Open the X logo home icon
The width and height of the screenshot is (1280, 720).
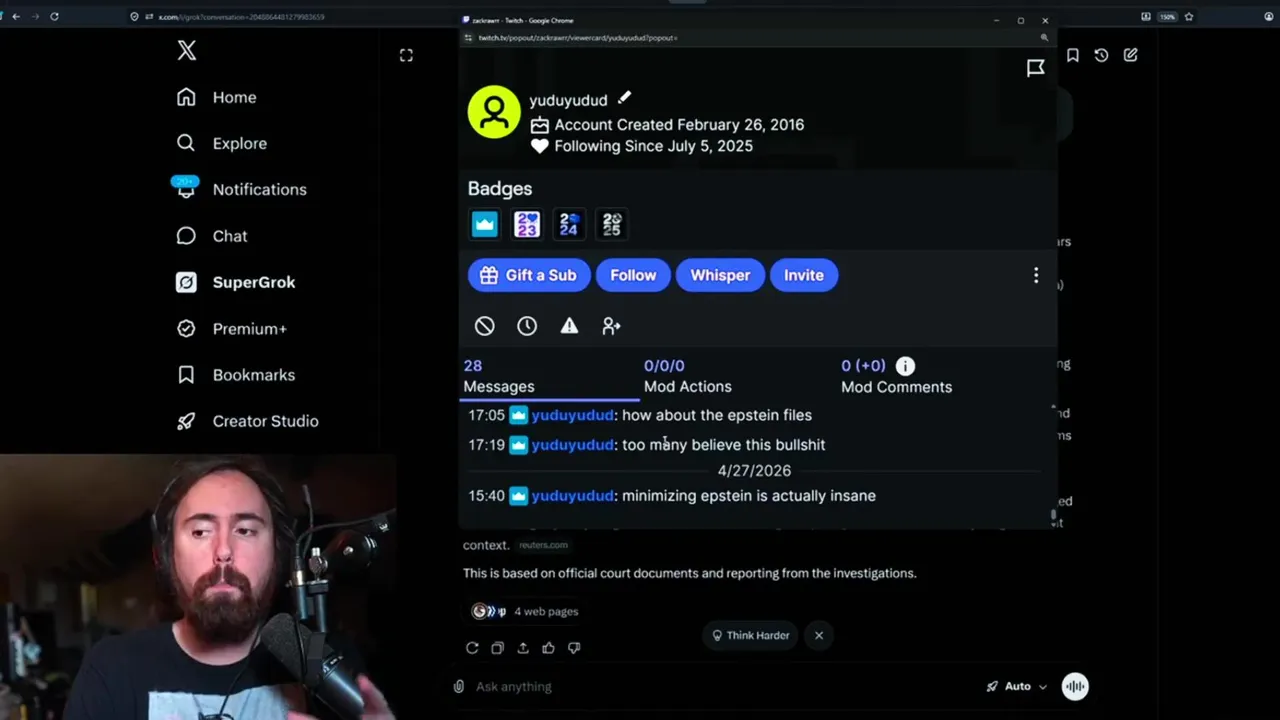(186, 51)
